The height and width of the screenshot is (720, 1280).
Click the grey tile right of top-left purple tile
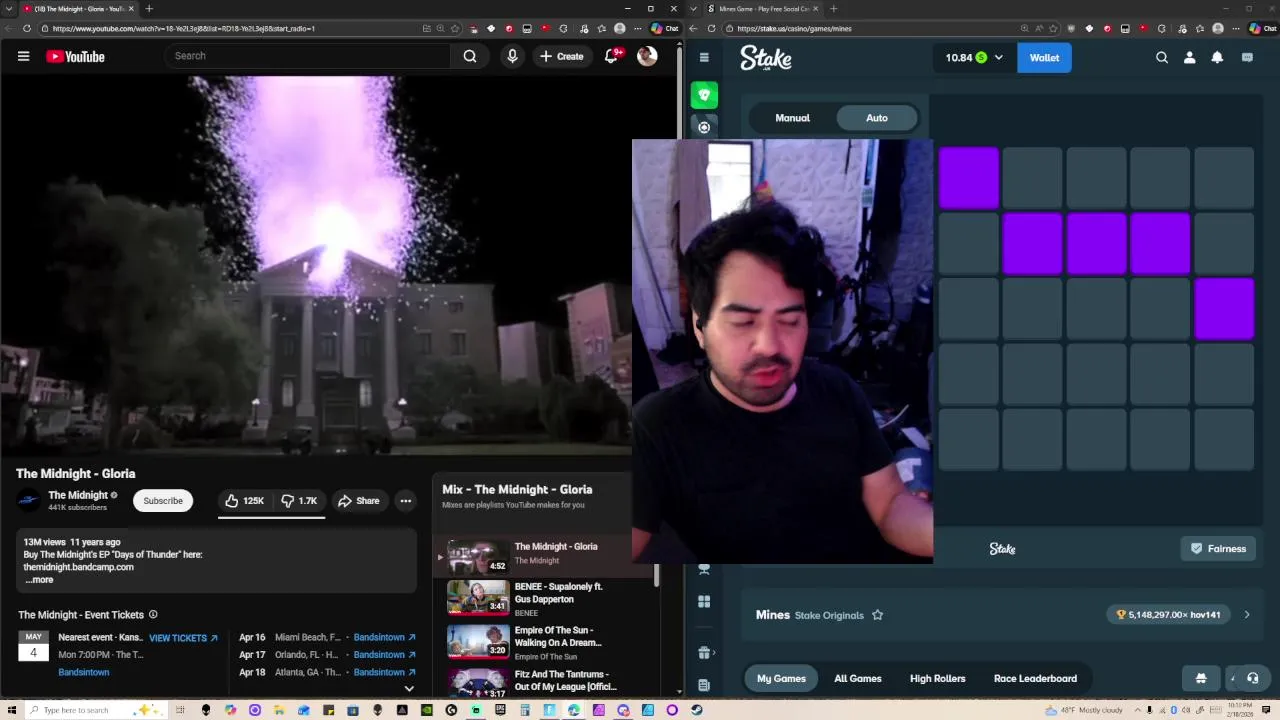click(x=1032, y=178)
